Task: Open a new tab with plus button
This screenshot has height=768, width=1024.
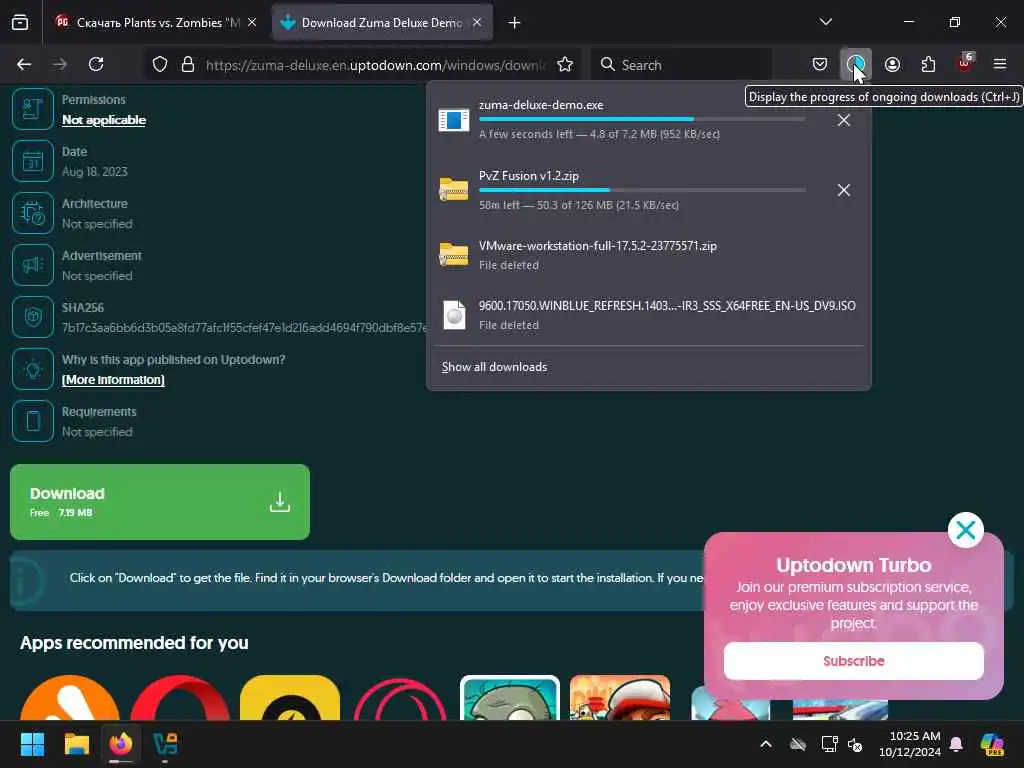Action: coord(515,23)
